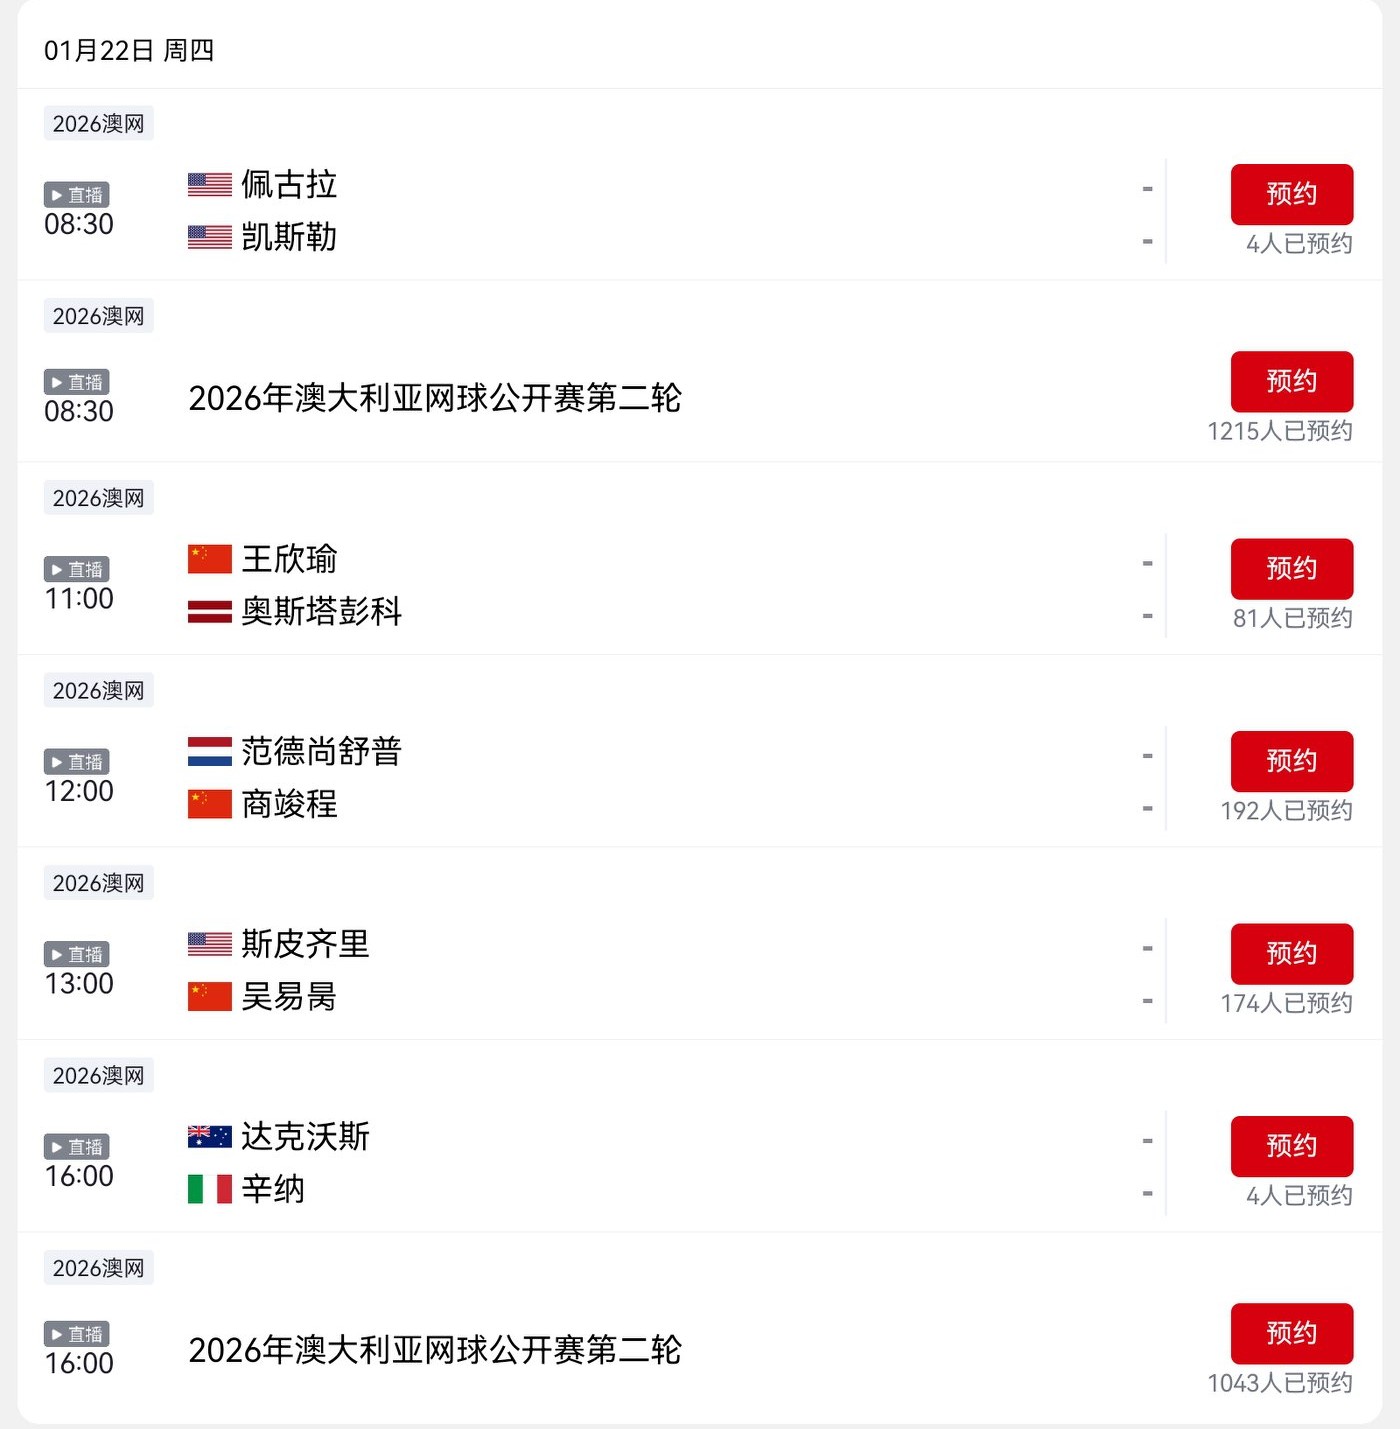The width and height of the screenshot is (1400, 1429).
Task: Click the 直播 icon above 11:00
Action: point(77,569)
